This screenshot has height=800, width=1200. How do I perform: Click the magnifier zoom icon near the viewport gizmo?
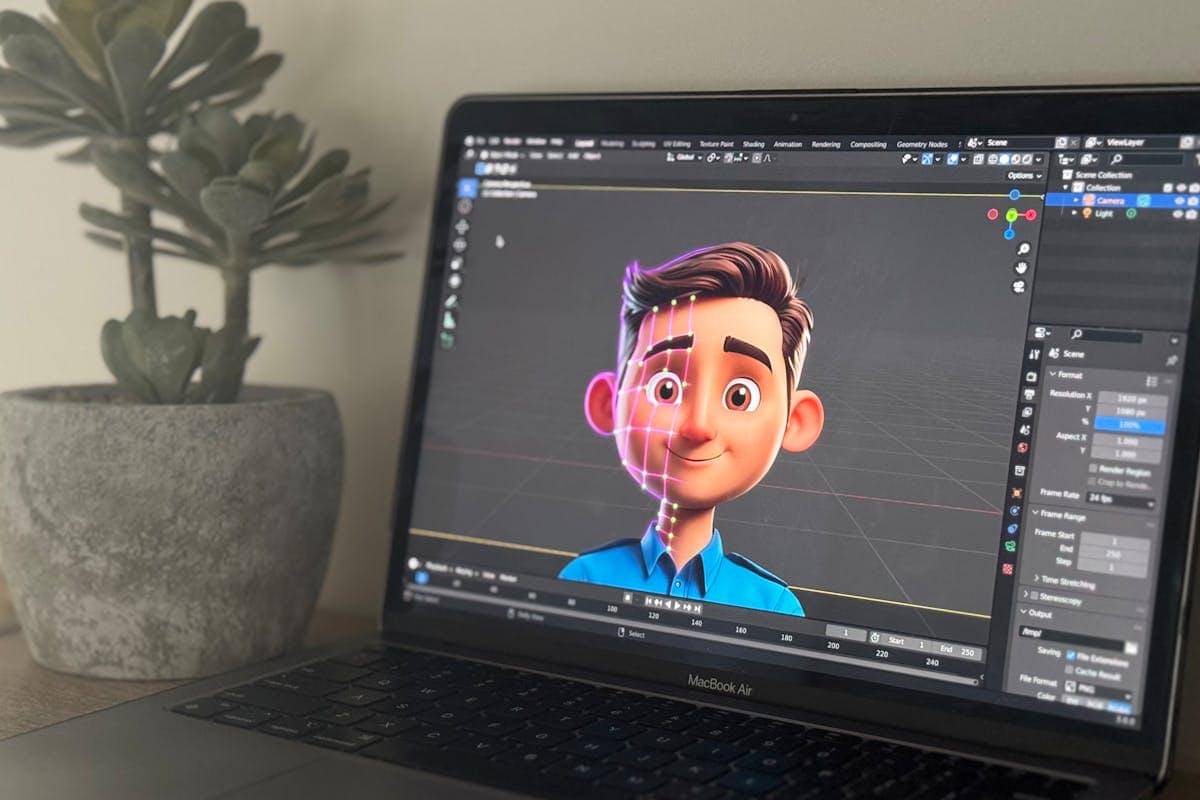pos(1023,248)
